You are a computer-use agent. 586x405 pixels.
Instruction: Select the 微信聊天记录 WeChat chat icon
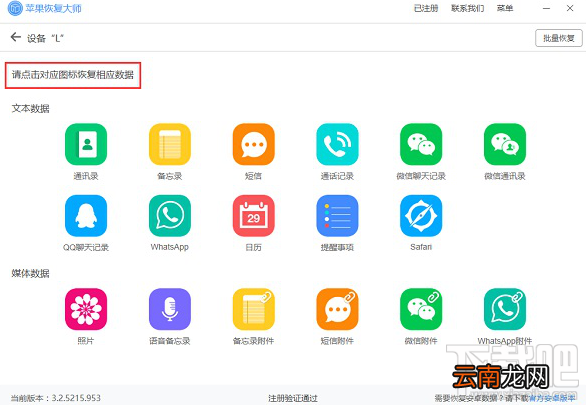[421, 144]
